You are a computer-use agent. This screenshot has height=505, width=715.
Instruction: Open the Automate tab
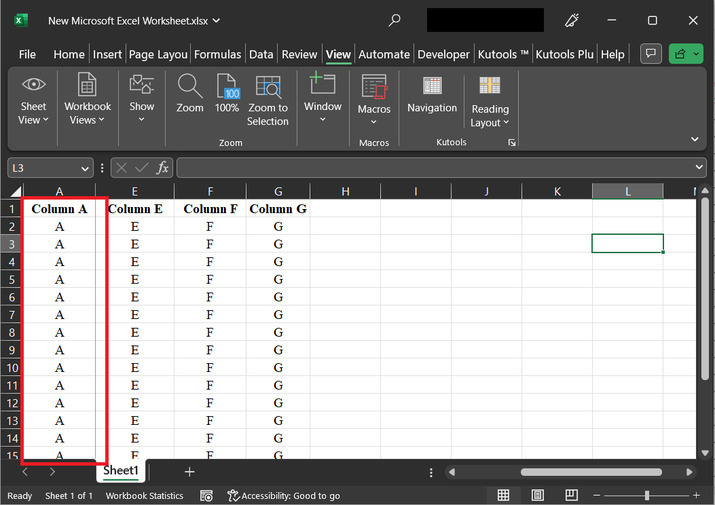click(384, 54)
